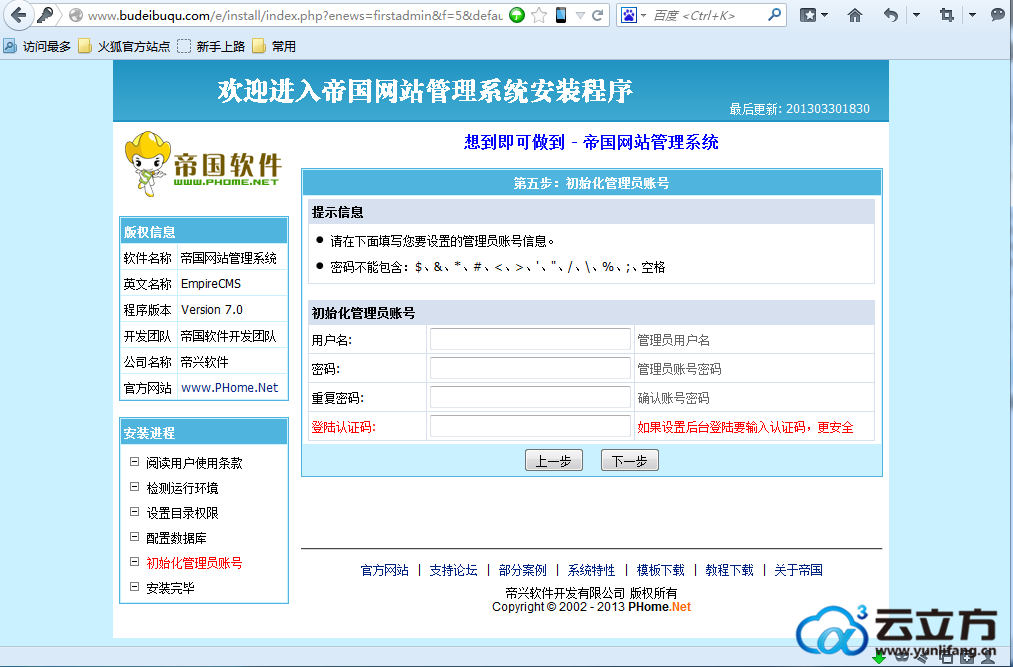Select 阅读用户使用条款 in install progress
The width and height of the screenshot is (1013, 667).
pyautogui.click(x=194, y=463)
